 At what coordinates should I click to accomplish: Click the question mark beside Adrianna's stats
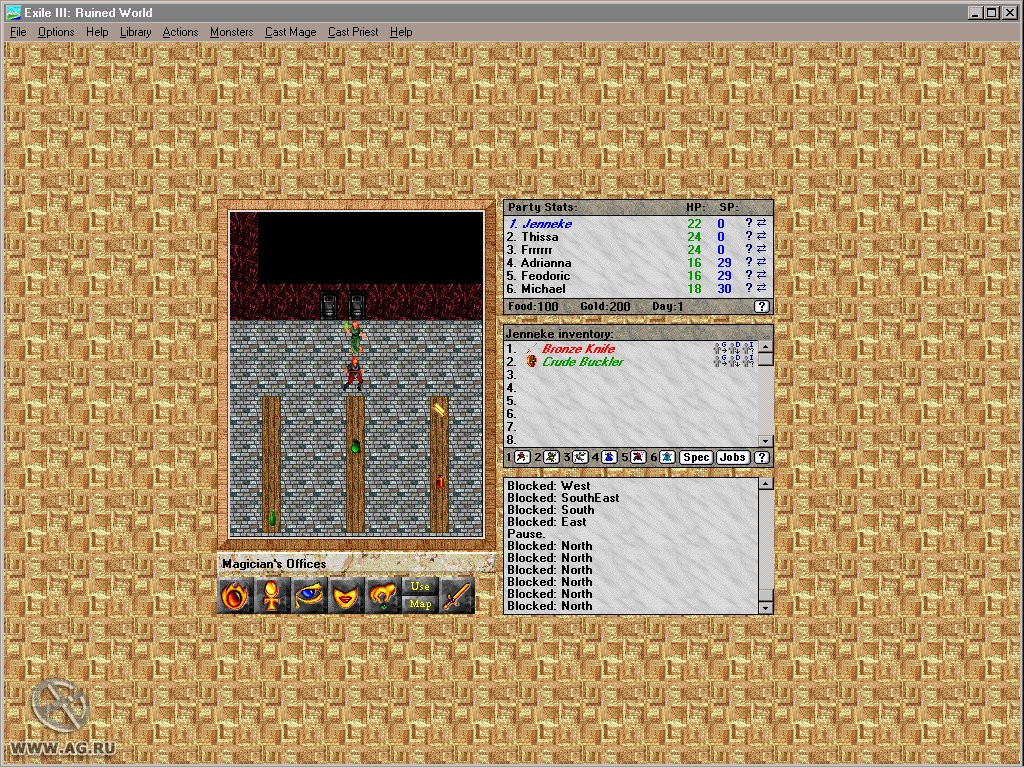[748, 263]
